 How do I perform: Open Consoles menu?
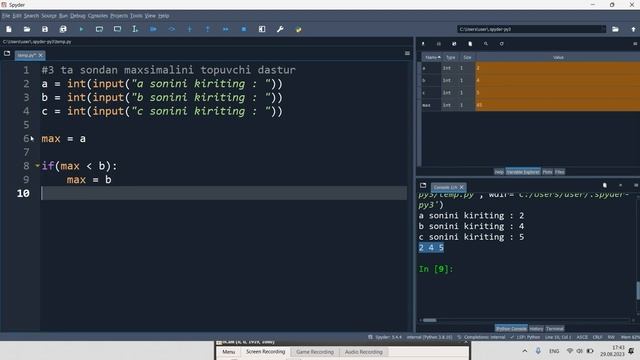click(98, 16)
